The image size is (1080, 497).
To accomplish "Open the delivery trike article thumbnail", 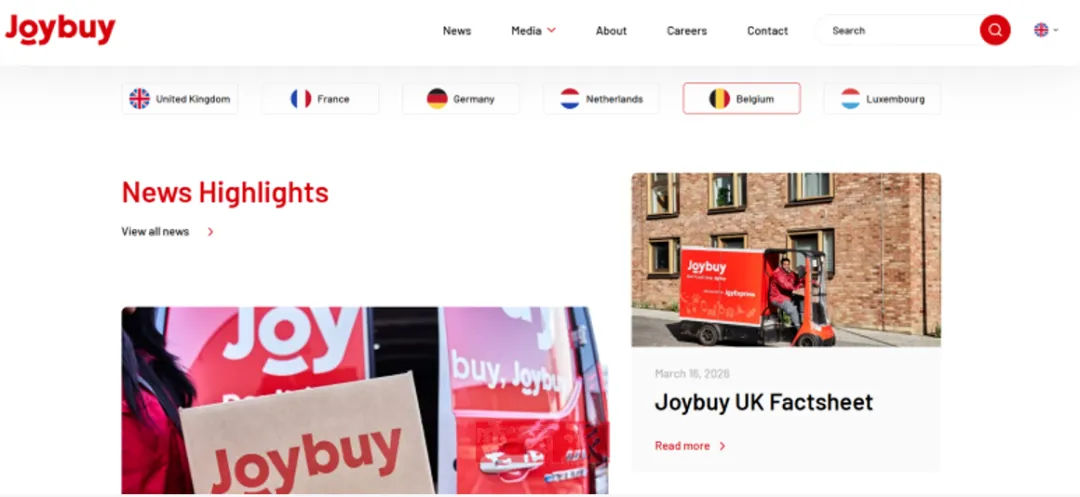I will 786,260.
